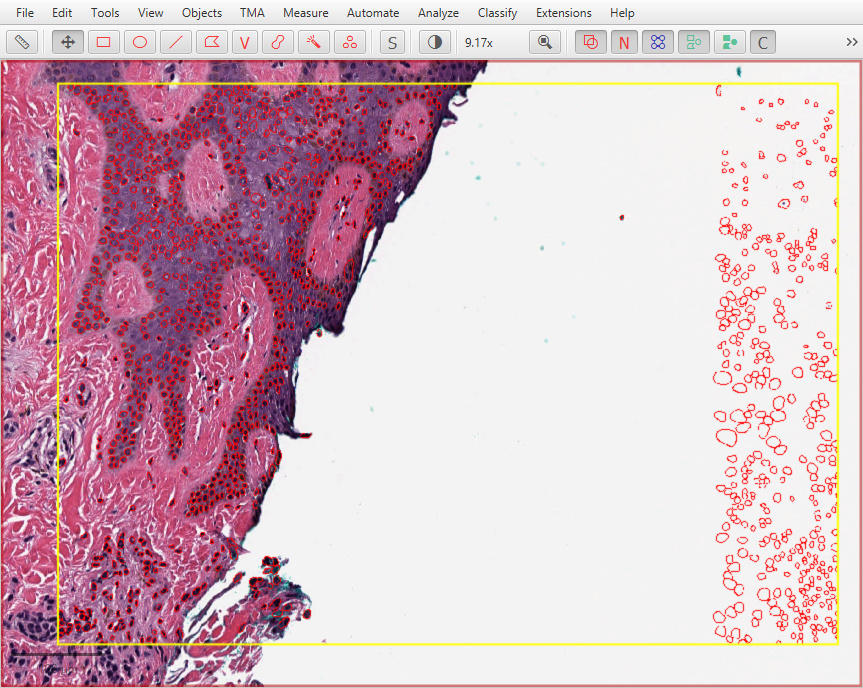Toggle fill detections button
863x688 pixels.
tap(730, 42)
